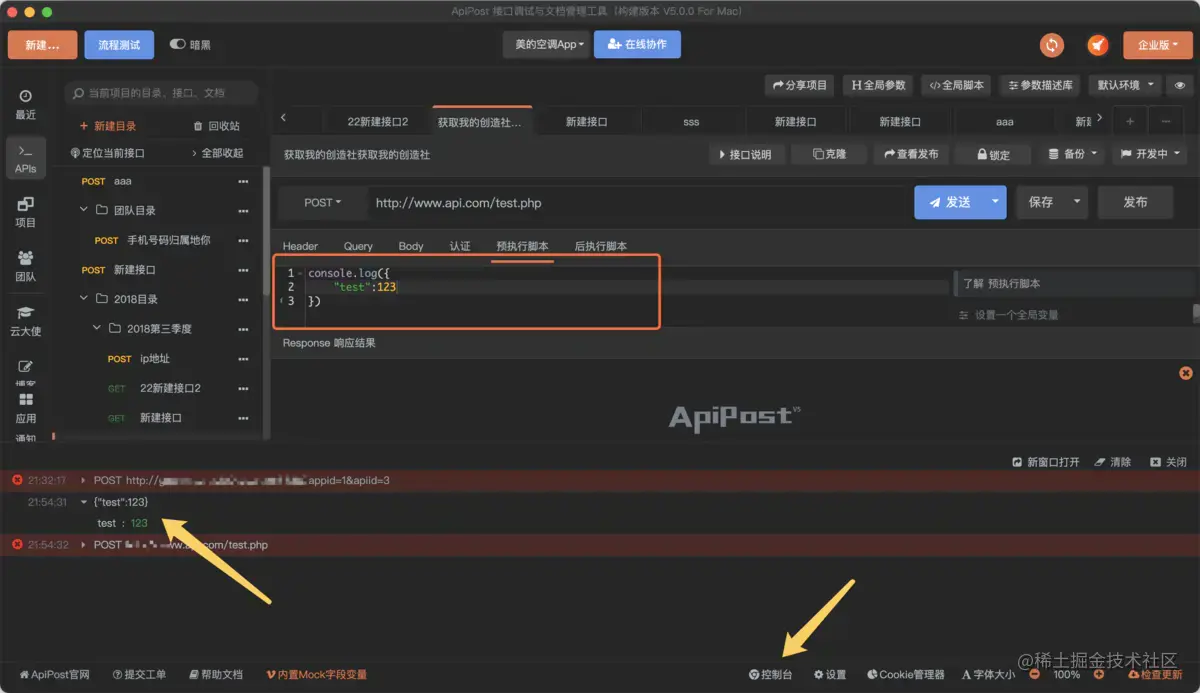Open more options for 22新建接口2 row
This screenshot has width=1200, height=693.
243,389
